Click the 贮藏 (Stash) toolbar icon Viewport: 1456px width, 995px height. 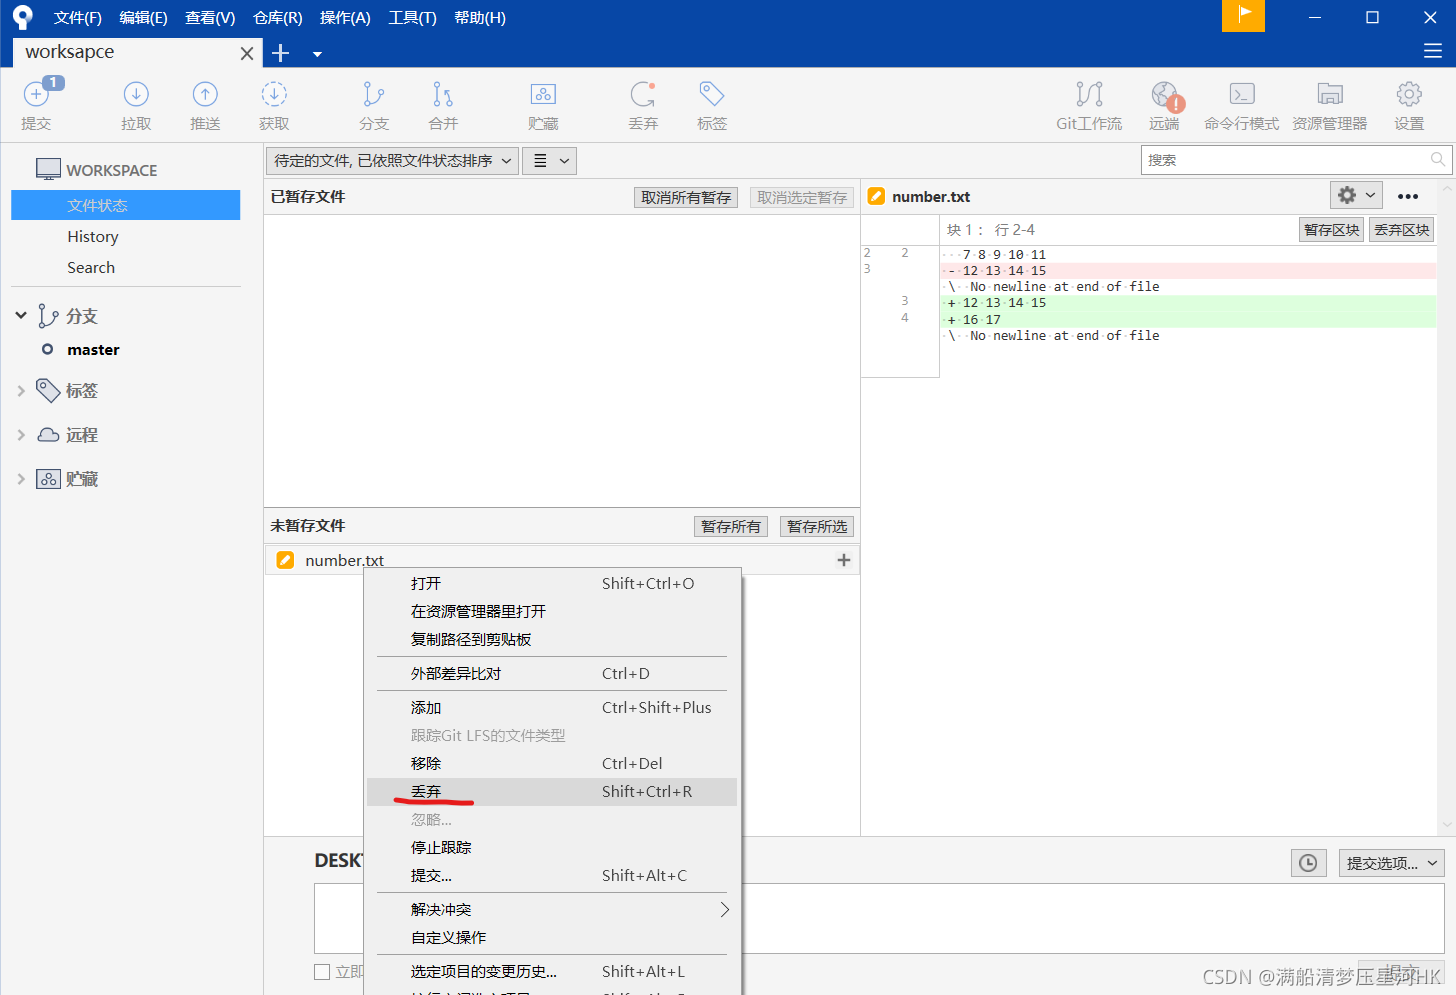click(543, 94)
